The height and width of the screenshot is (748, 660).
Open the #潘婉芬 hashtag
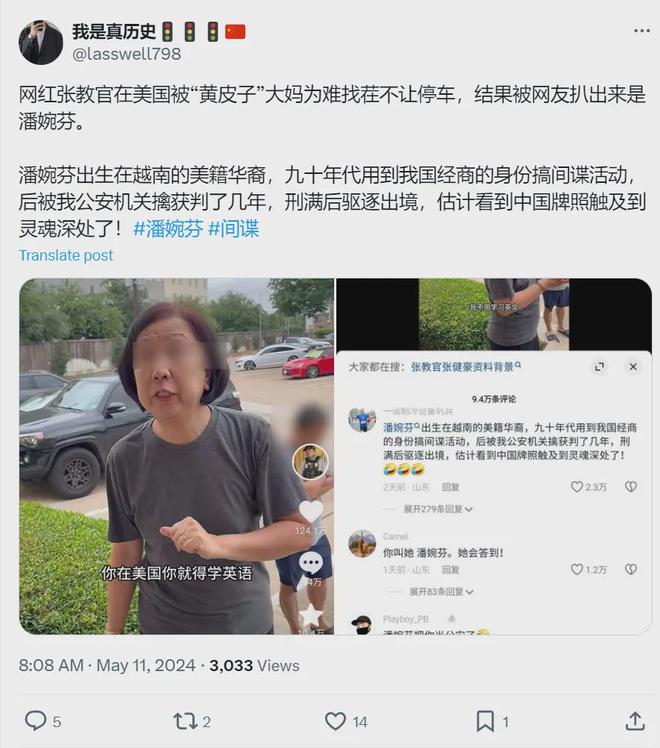168,229
